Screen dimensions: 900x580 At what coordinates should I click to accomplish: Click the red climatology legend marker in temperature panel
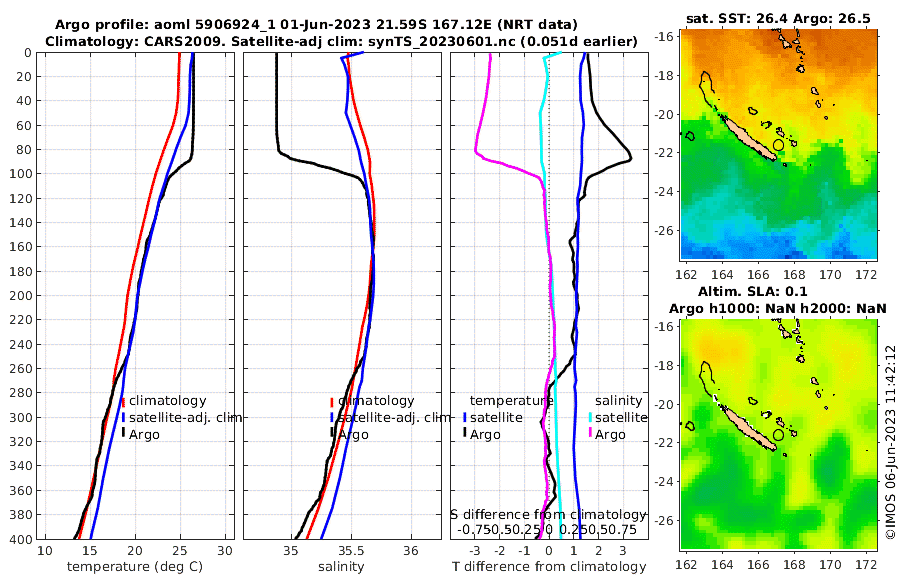123,403
